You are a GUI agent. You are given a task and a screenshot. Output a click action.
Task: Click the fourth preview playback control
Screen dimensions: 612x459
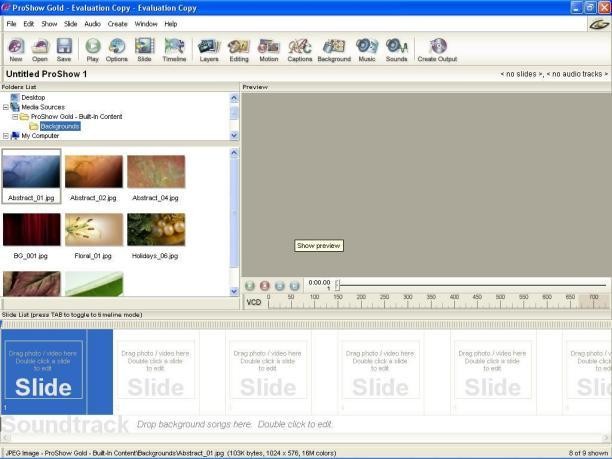coord(294,286)
